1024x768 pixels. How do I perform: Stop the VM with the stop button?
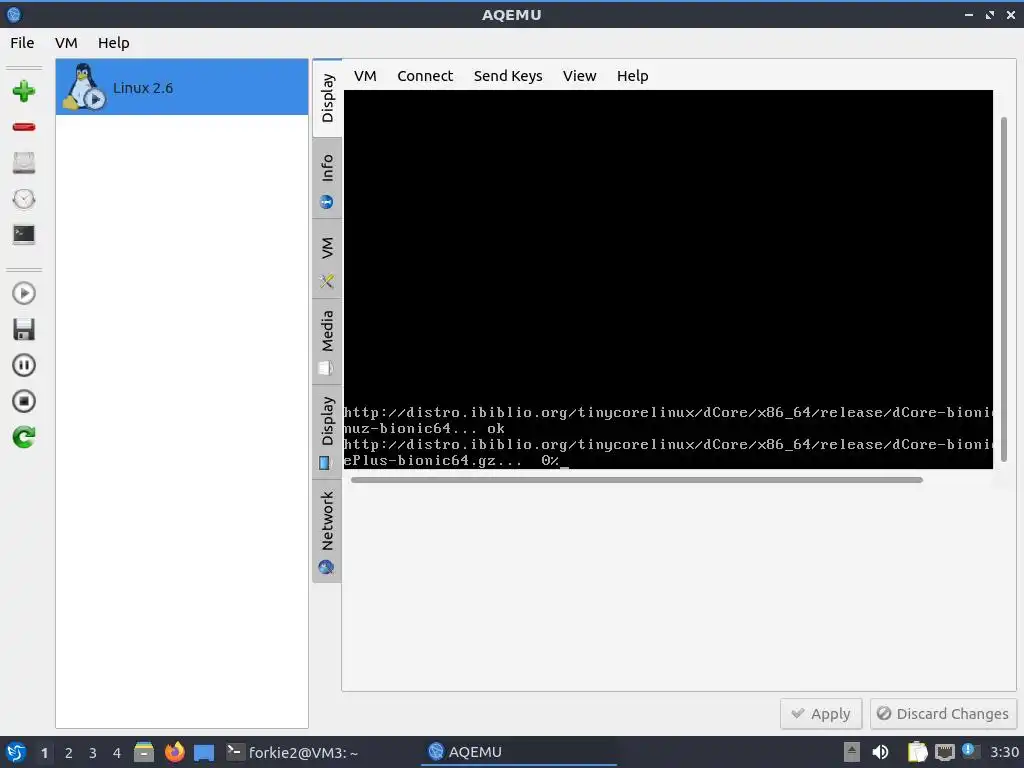click(24, 401)
